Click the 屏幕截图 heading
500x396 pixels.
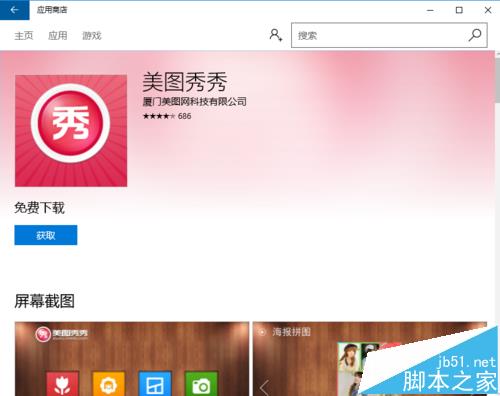click(44, 301)
